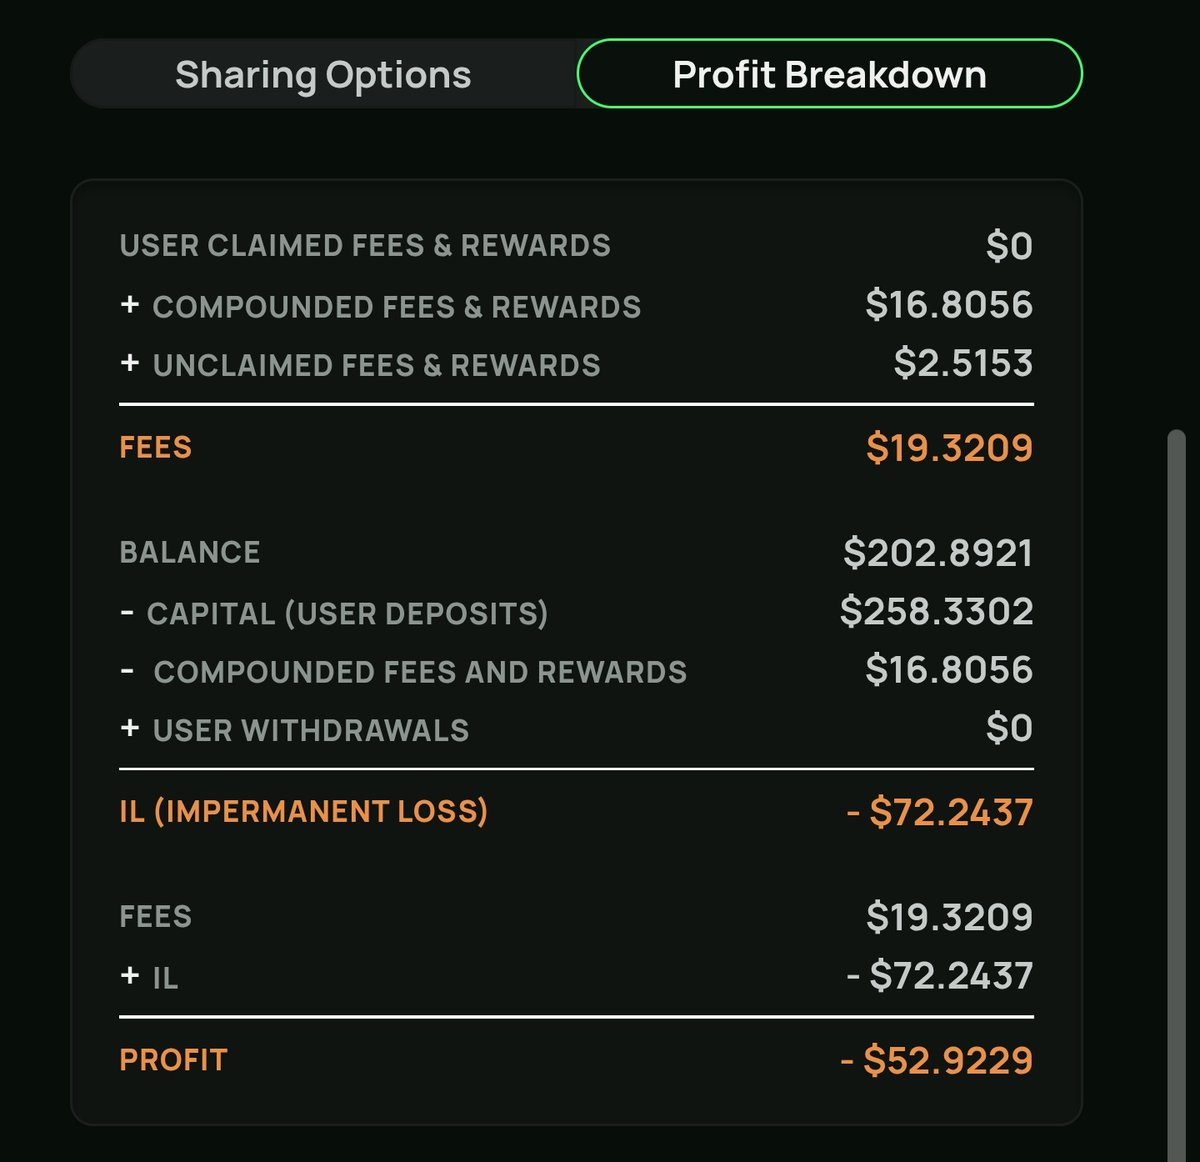Switch to the Sharing Options tab

click(323, 74)
